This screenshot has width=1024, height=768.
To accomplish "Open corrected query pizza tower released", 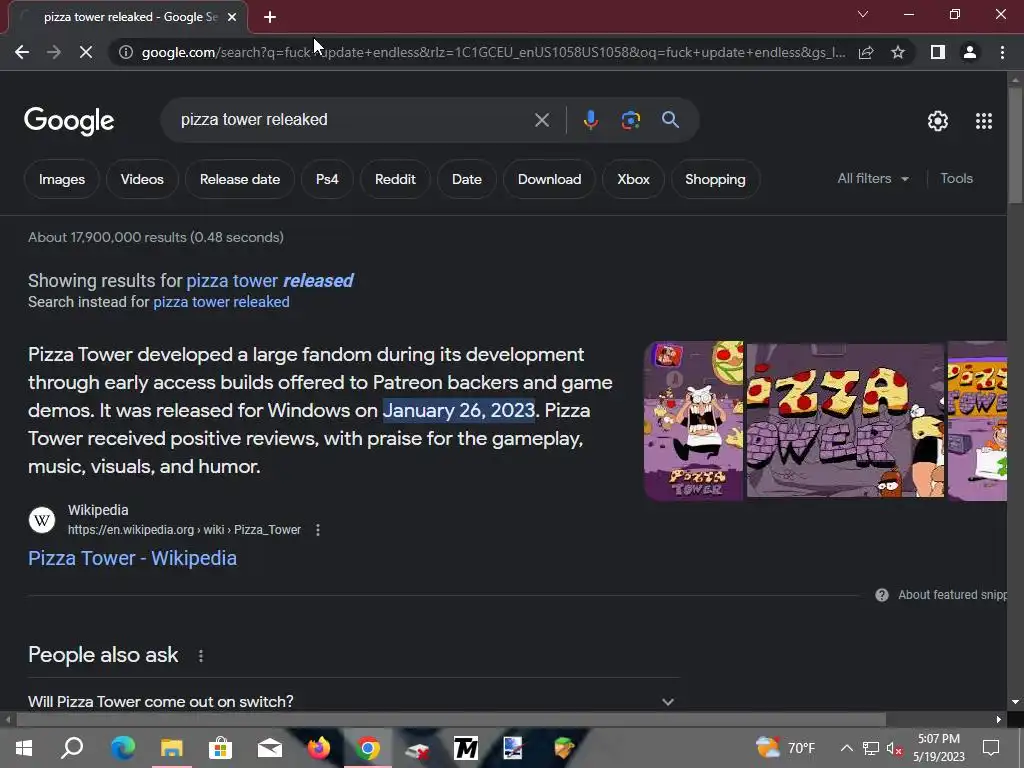I will (x=270, y=281).
